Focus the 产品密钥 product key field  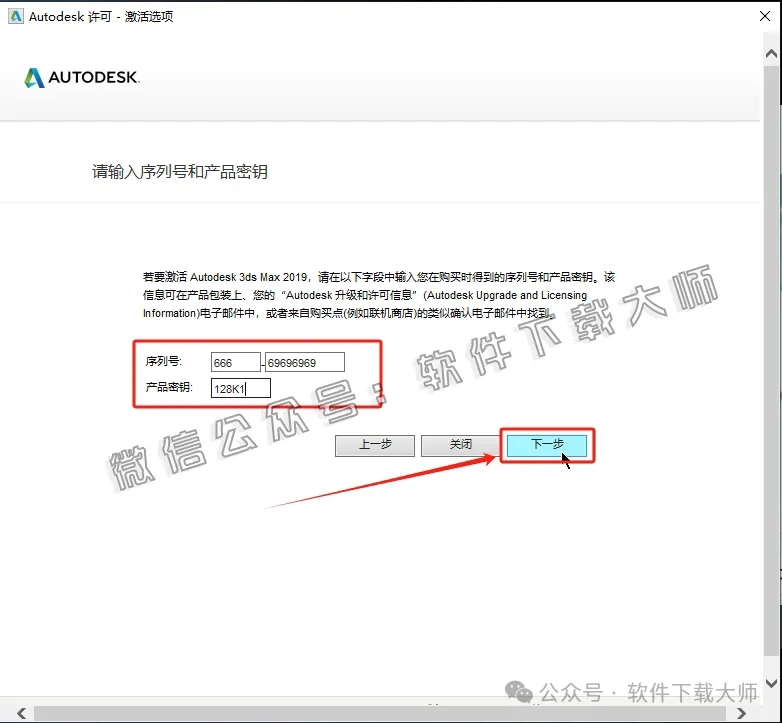[241, 388]
